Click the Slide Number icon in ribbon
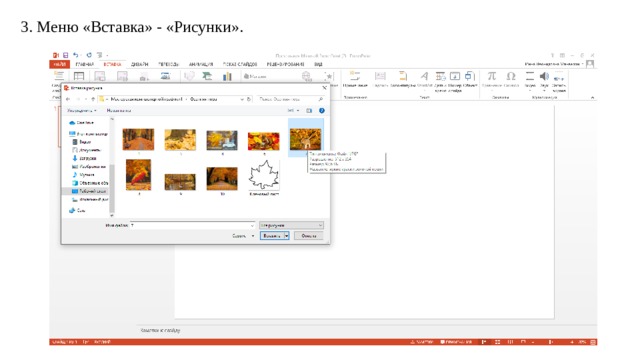The image size is (640, 360). (x=455, y=76)
